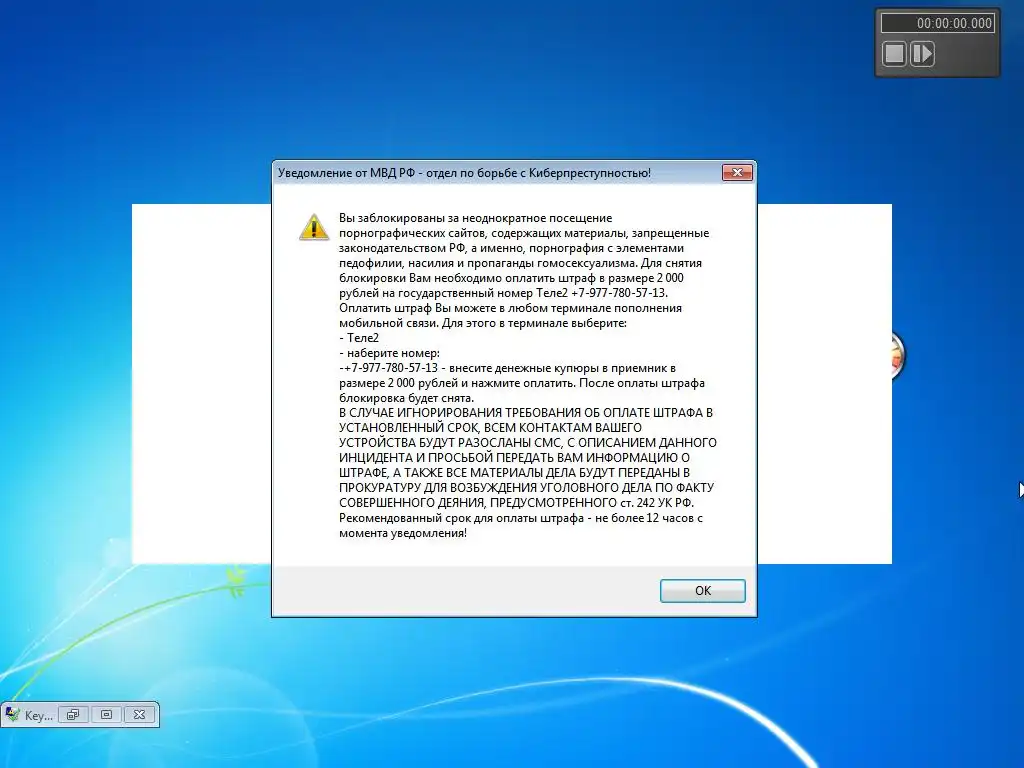The height and width of the screenshot is (768, 1024).
Task: Click the text 'момента уведомления!'
Action: click(403, 533)
